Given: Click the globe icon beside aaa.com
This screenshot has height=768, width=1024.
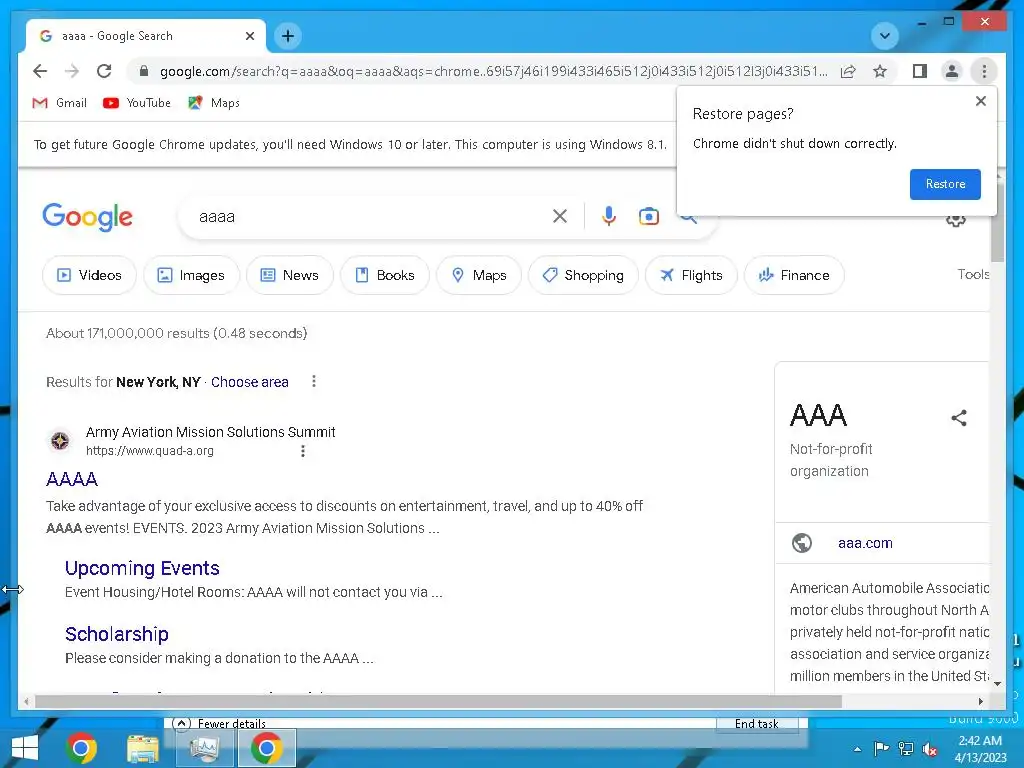Looking at the screenshot, I should pyautogui.click(x=801, y=543).
